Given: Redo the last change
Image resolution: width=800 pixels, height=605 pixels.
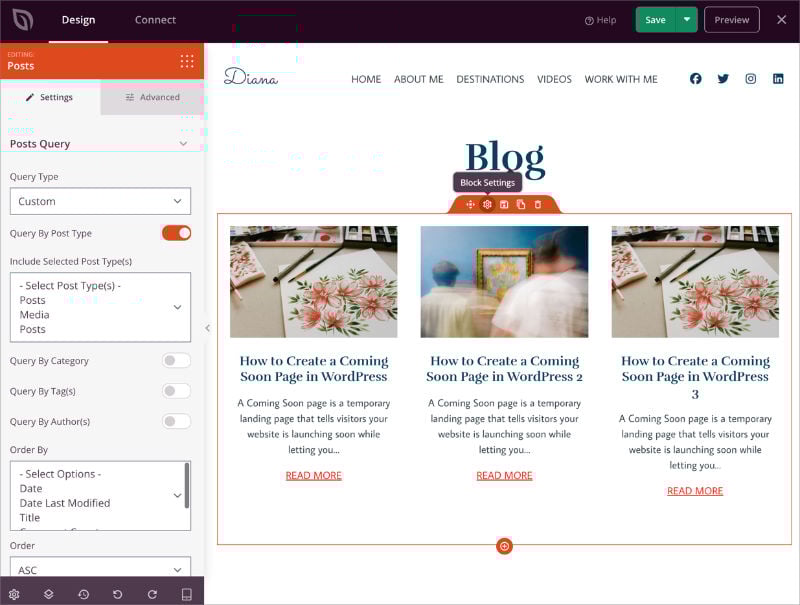Looking at the screenshot, I should [152, 593].
